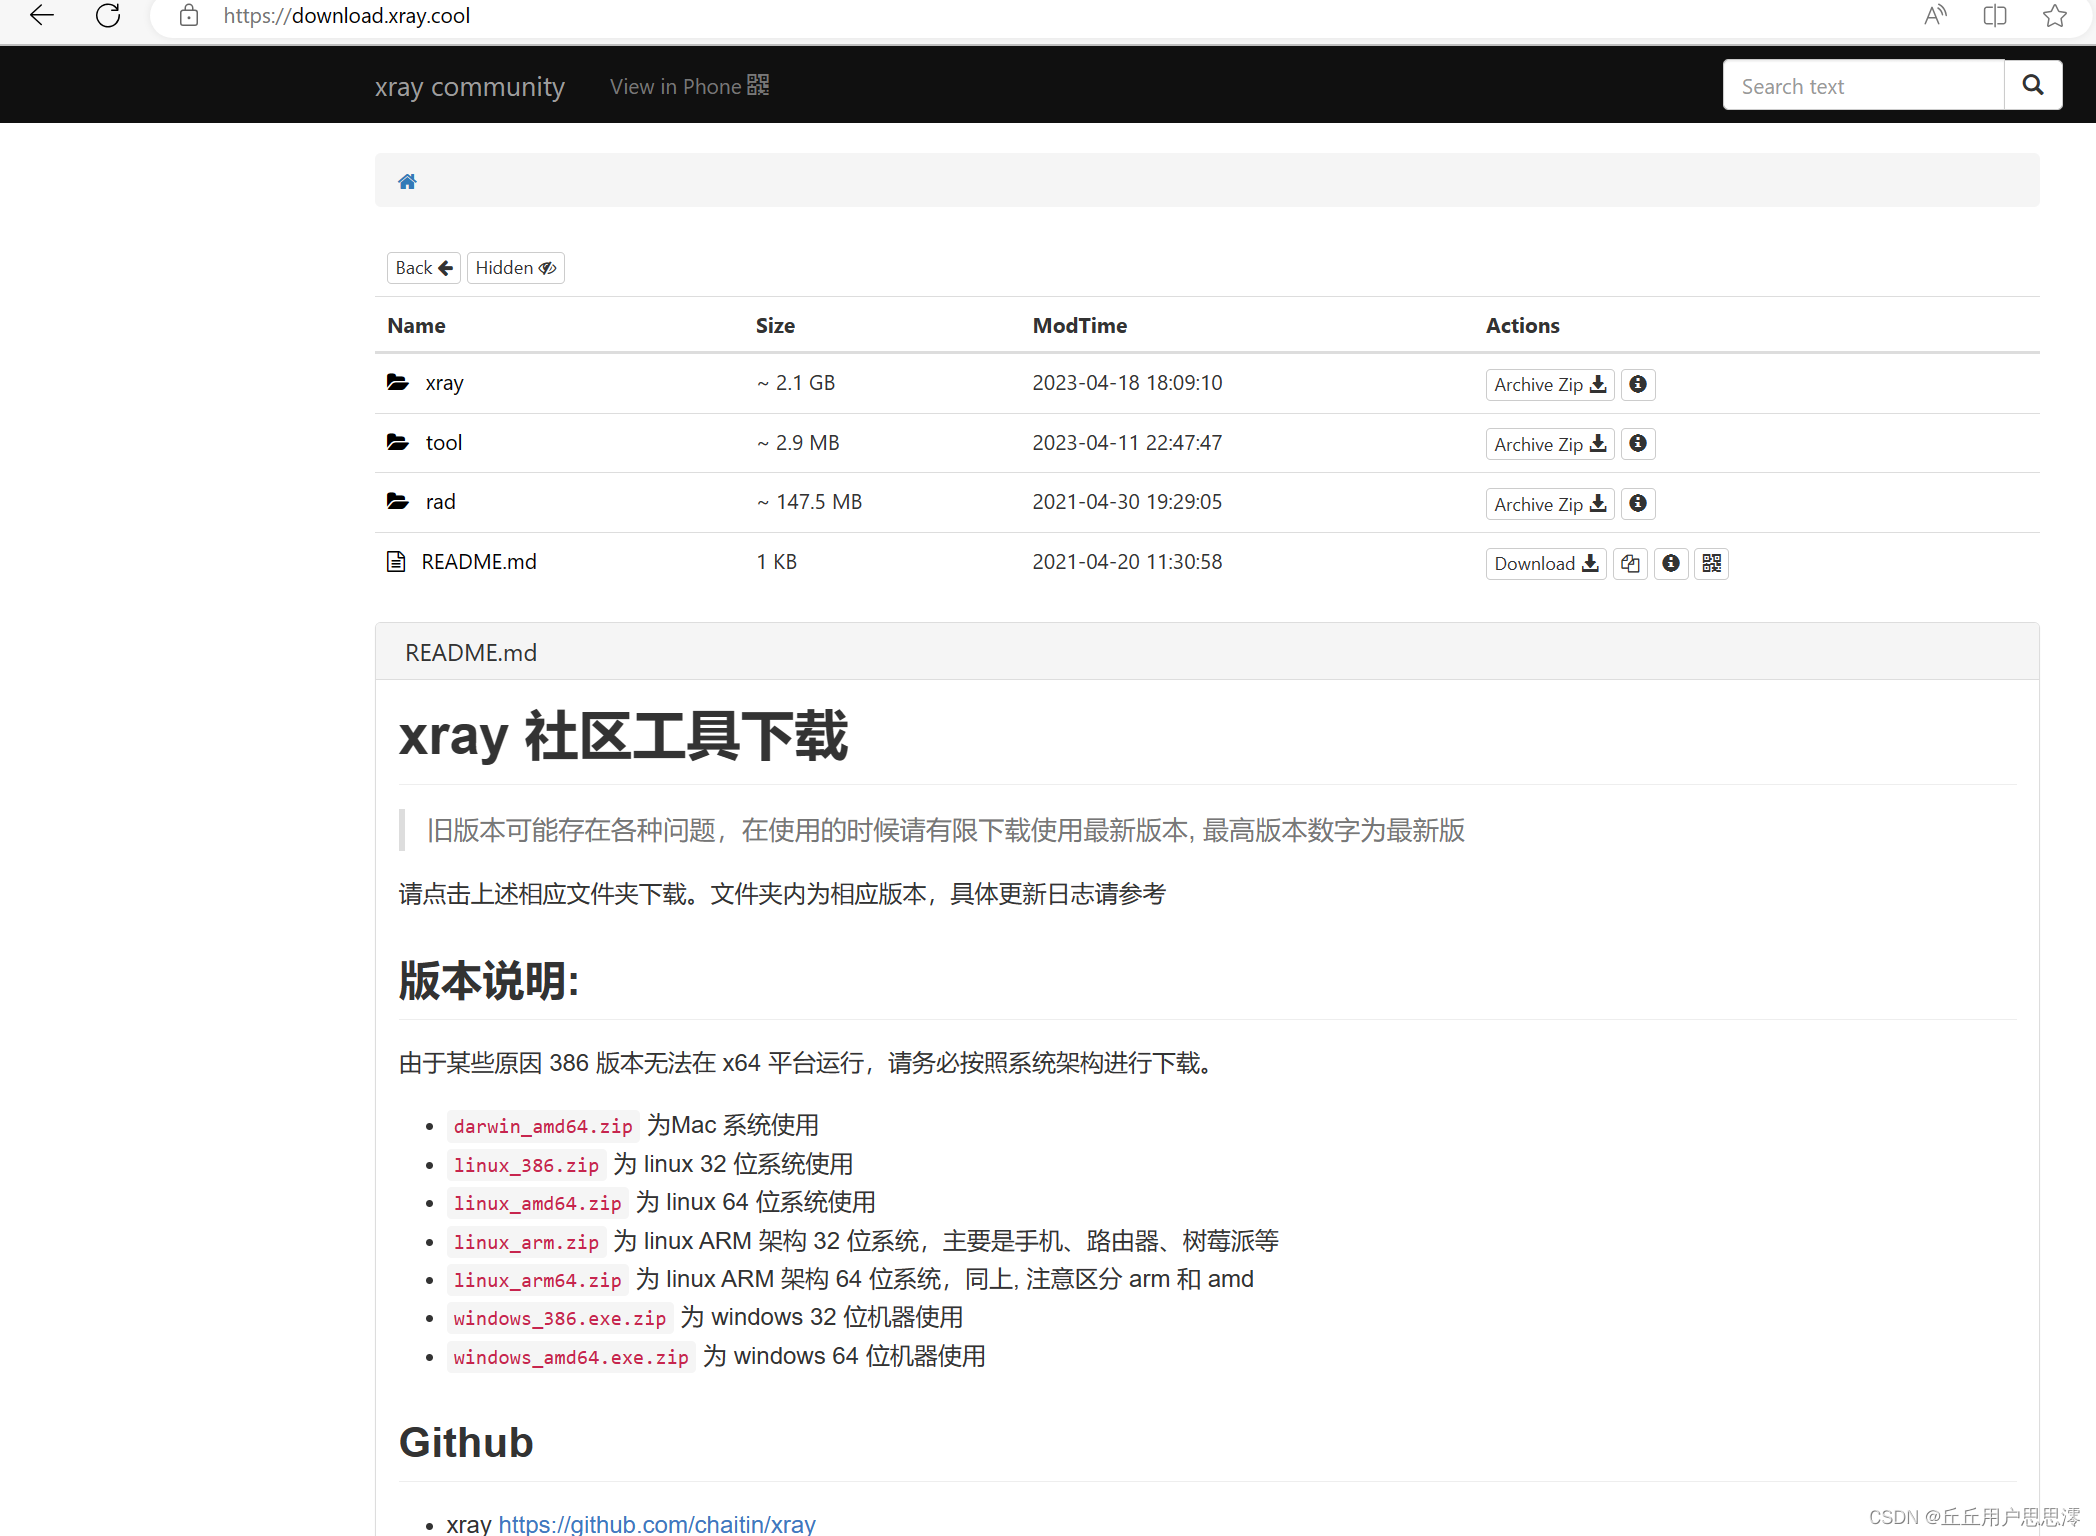
Task: Open the xray folder link
Action: [445, 383]
